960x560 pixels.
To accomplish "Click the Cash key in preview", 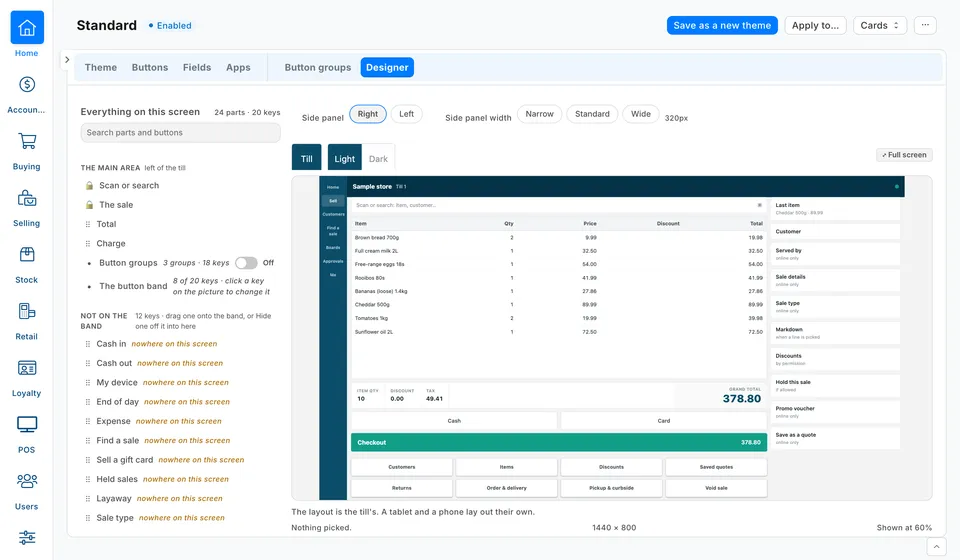I will (x=454, y=421).
